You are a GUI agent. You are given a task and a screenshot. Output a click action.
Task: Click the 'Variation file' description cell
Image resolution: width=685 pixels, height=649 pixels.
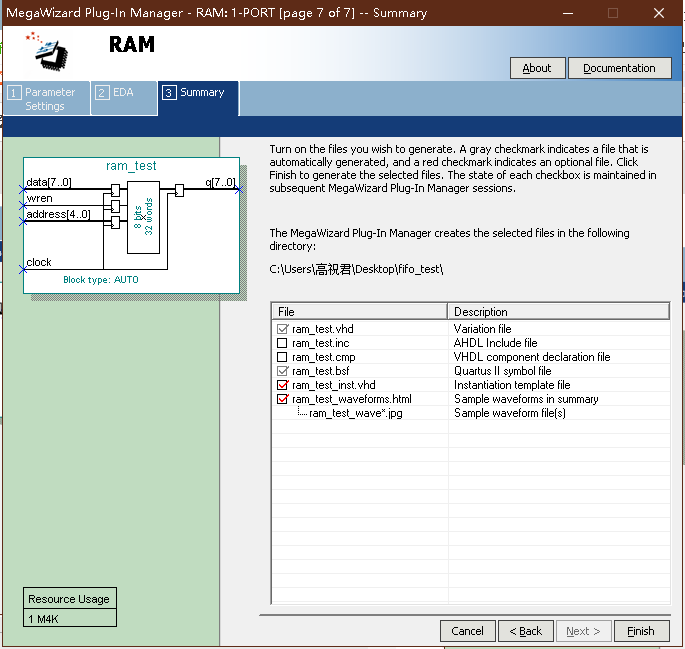tap(482, 329)
